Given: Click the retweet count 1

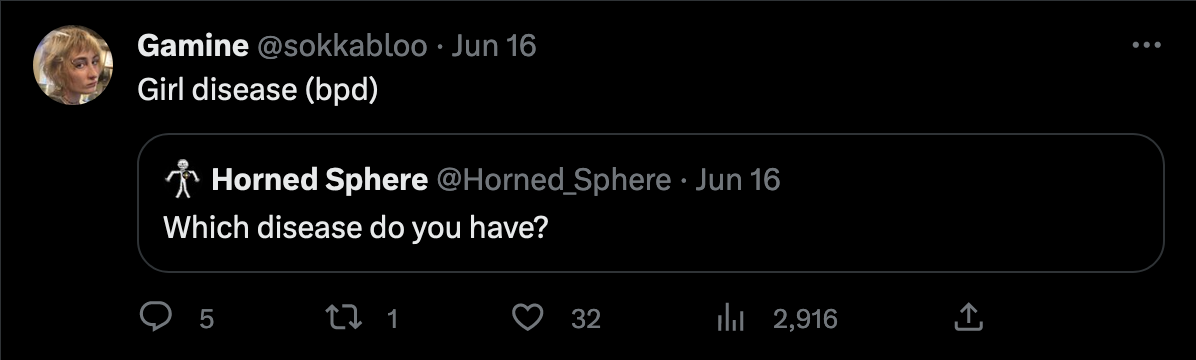Looking at the screenshot, I should point(392,319).
